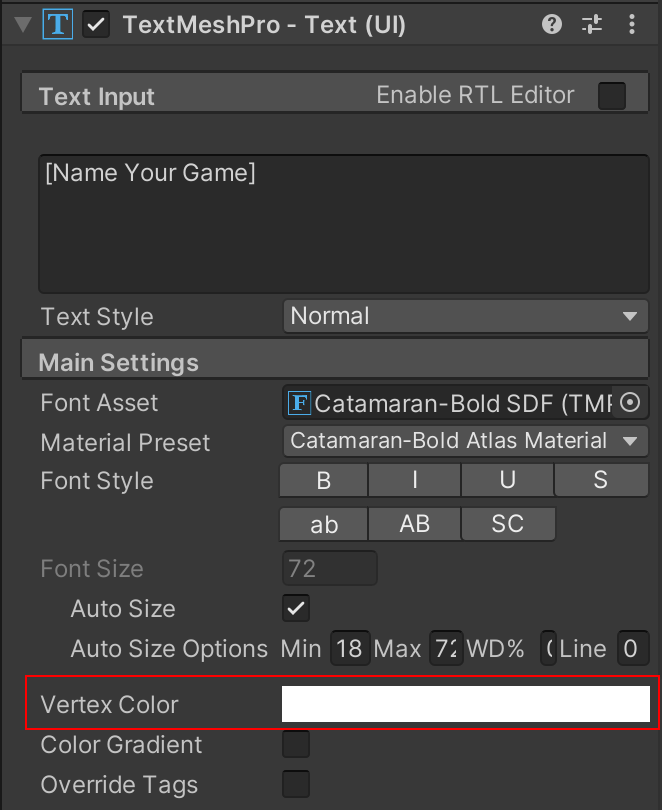Image resolution: width=662 pixels, height=810 pixels.
Task: Click the text input area with game name
Action: pyautogui.click(x=343, y=223)
